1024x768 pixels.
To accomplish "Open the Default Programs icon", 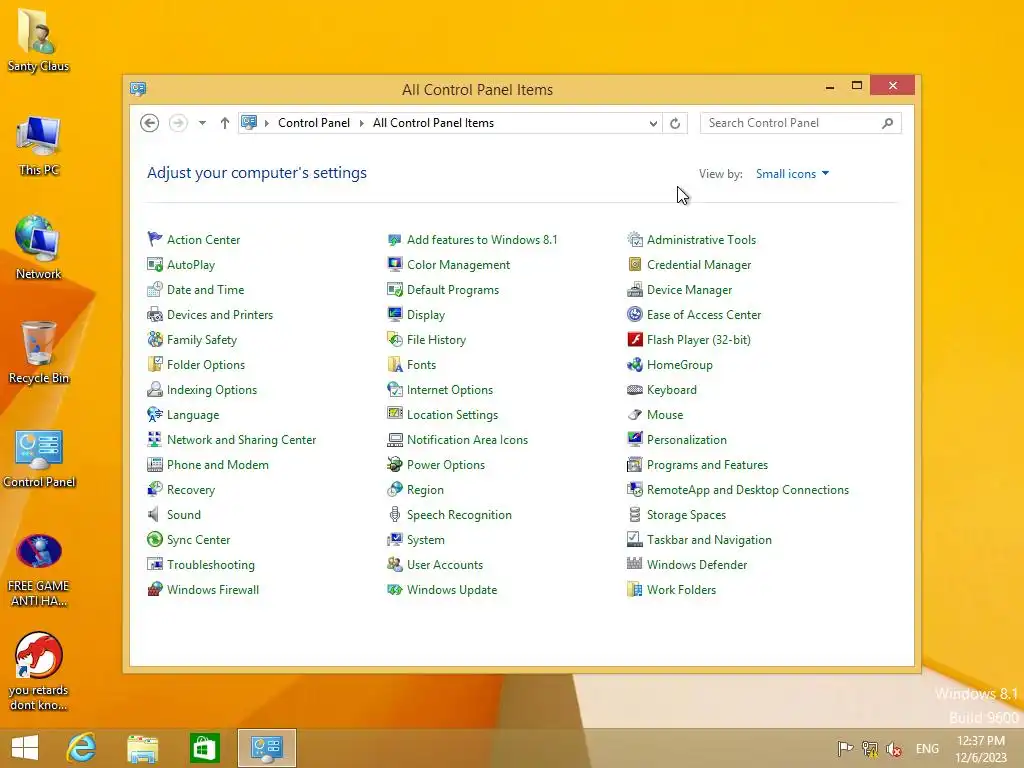I will [x=394, y=289].
